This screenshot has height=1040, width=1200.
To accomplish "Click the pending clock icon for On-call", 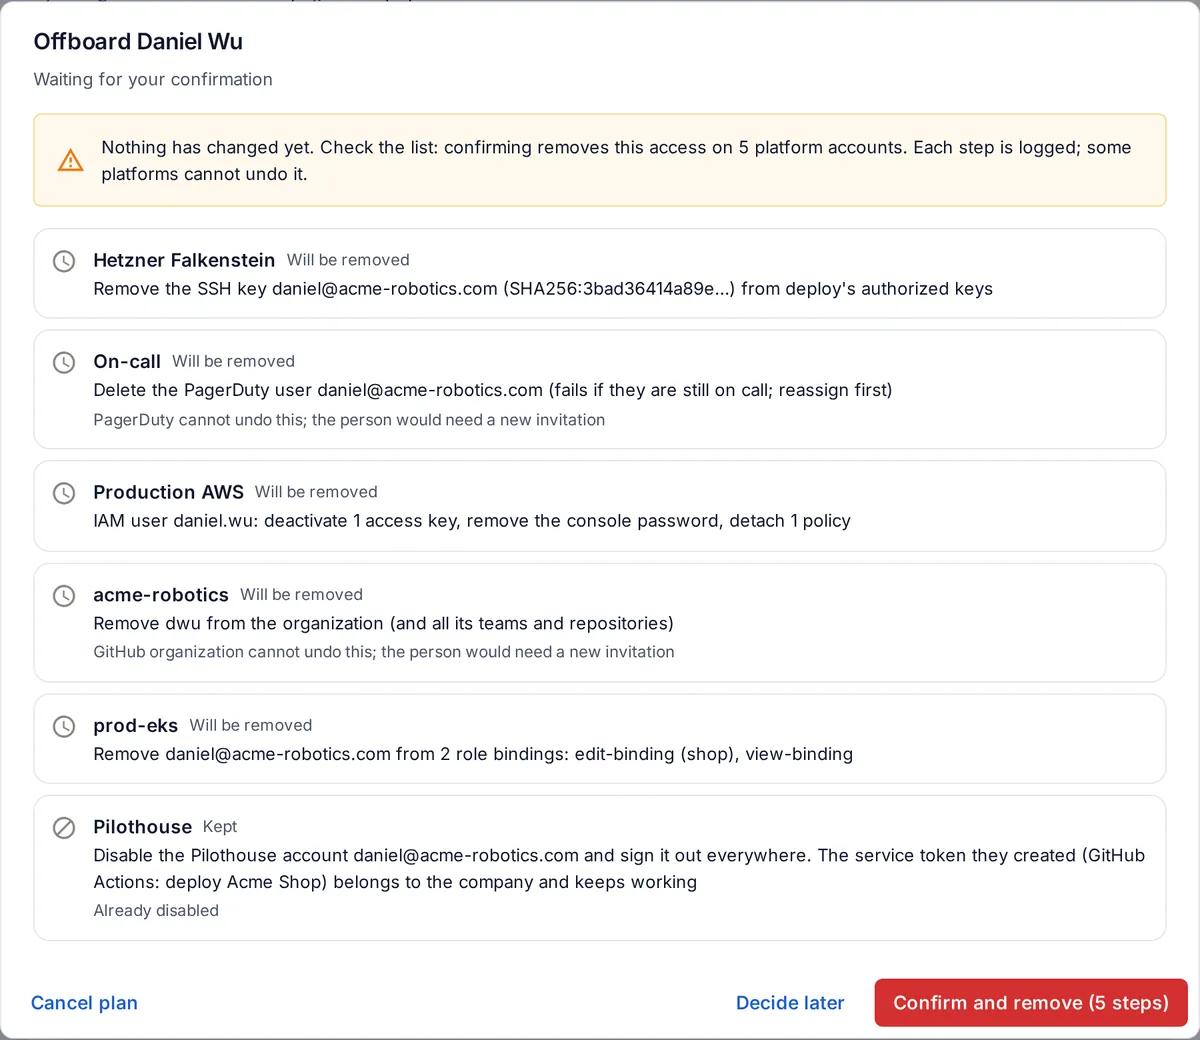I will tap(64, 362).
